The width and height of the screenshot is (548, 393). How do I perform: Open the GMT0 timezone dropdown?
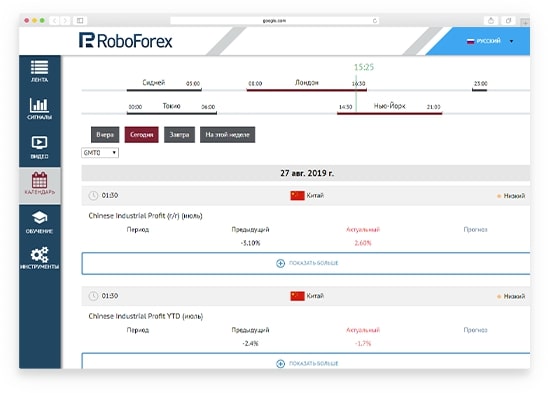pos(100,153)
